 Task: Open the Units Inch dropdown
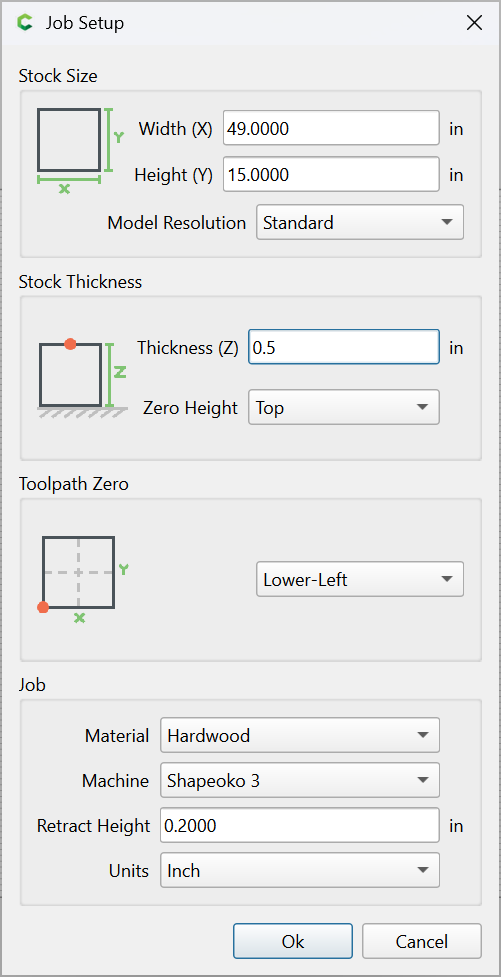coord(300,870)
